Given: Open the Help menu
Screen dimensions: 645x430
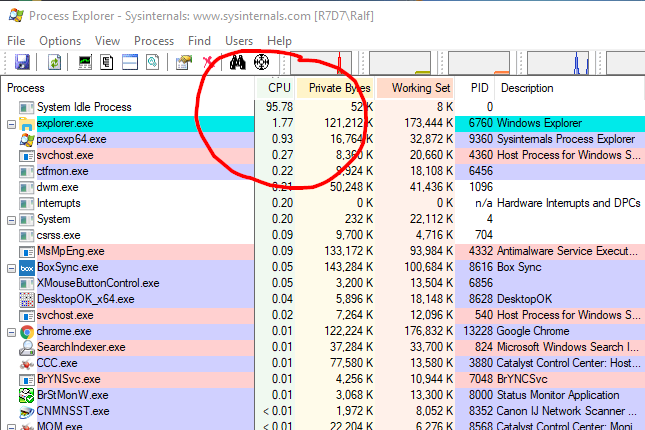Looking at the screenshot, I should (279, 41).
